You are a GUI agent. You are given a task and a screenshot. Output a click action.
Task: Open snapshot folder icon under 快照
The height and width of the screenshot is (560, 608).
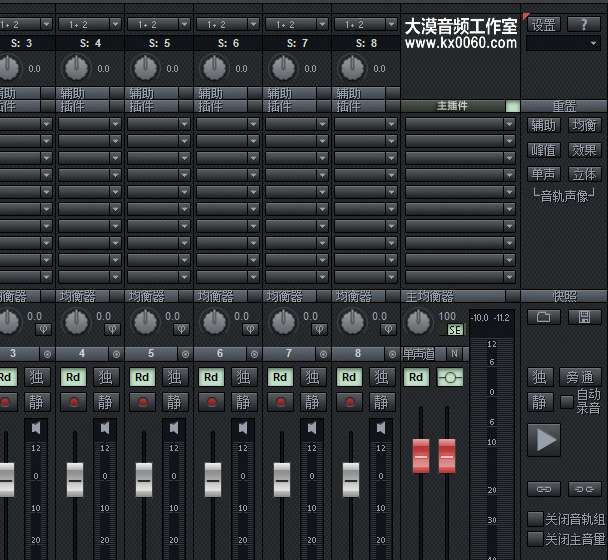[544, 317]
